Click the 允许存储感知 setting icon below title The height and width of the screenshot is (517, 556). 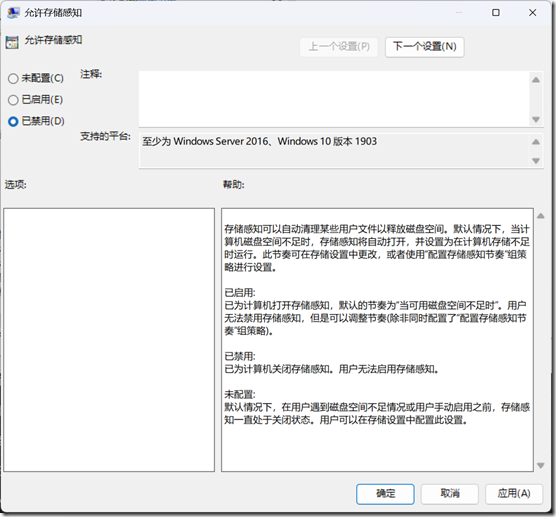12,42
